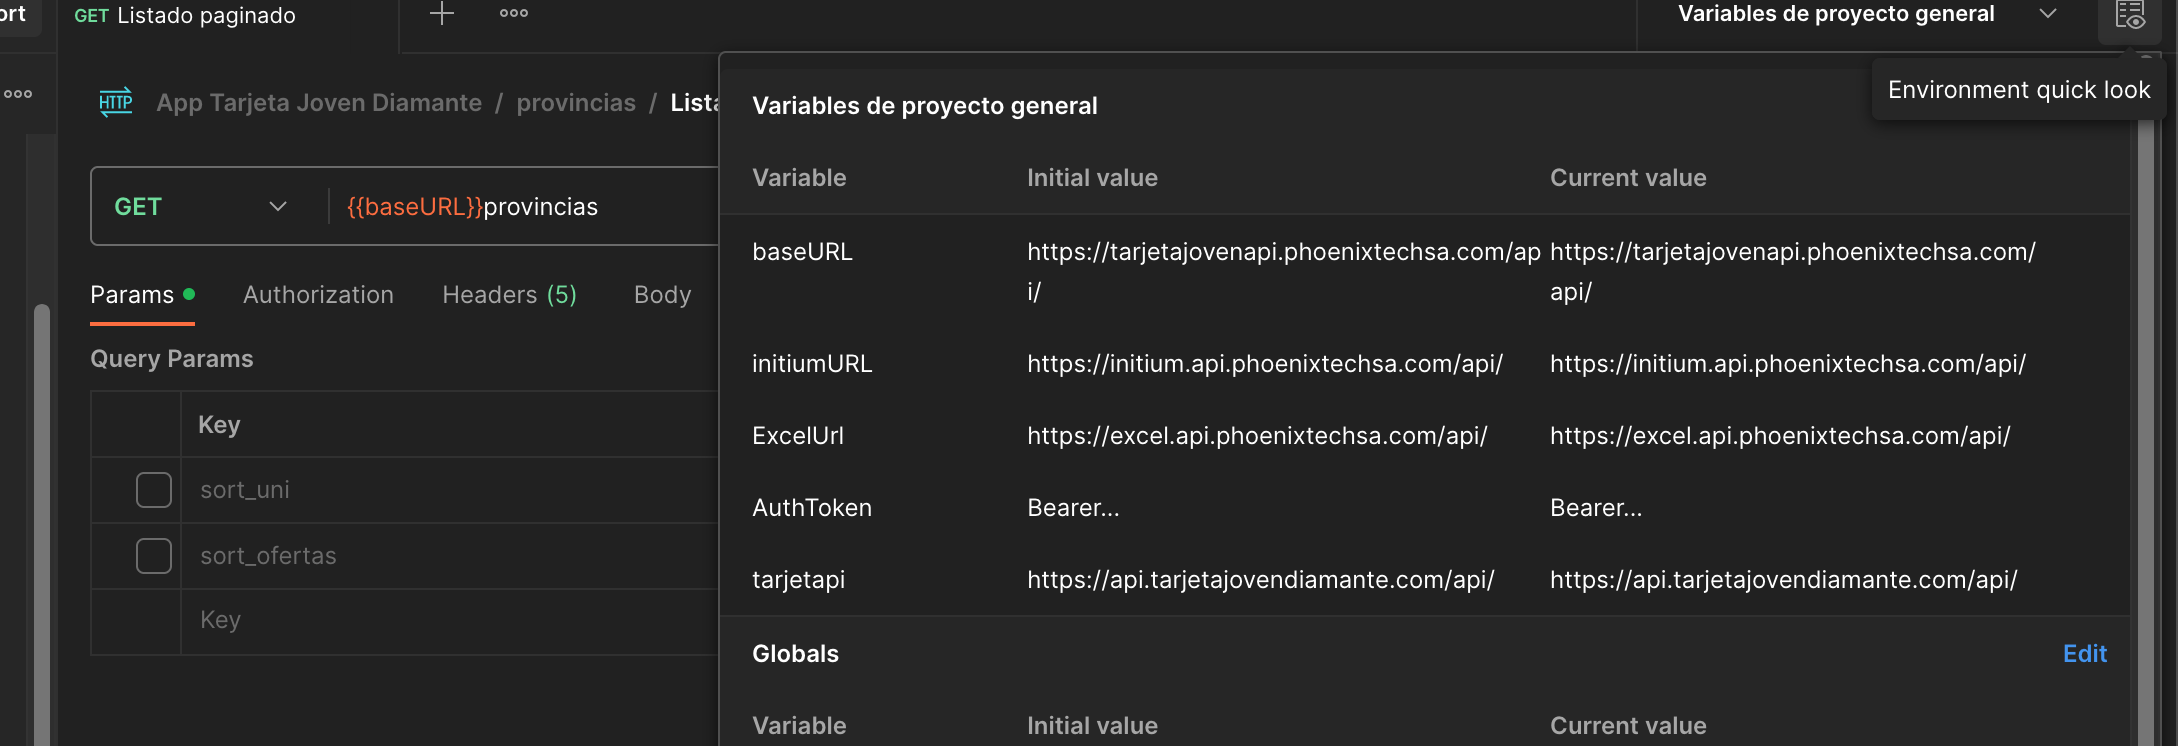
Task: Open the Body tab
Action: tap(662, 295)
